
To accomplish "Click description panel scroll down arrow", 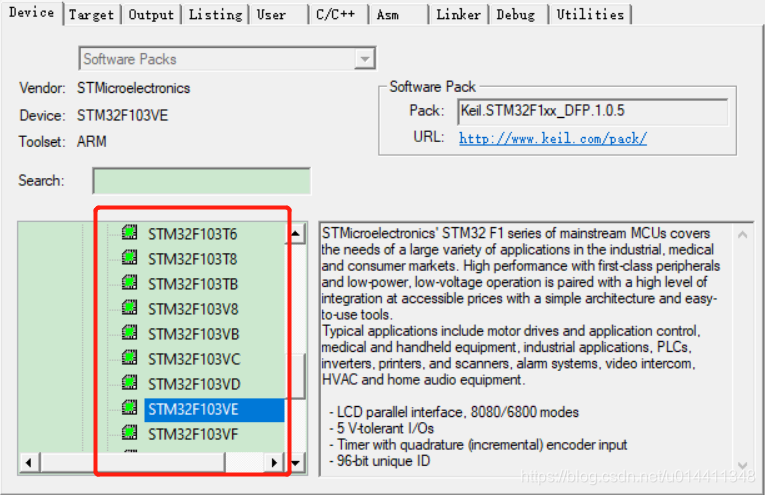I will 743,465.
